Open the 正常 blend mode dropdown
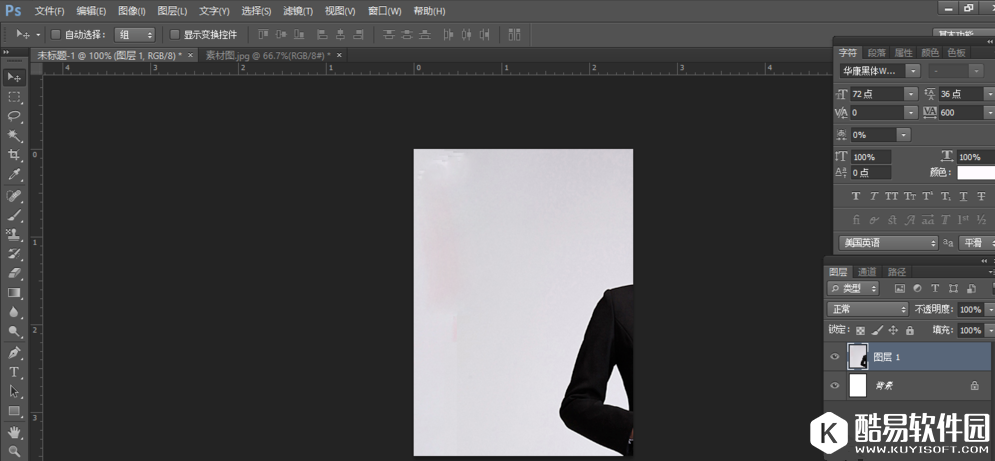This screenshot has height=461, width=995. tap(867, 310)
